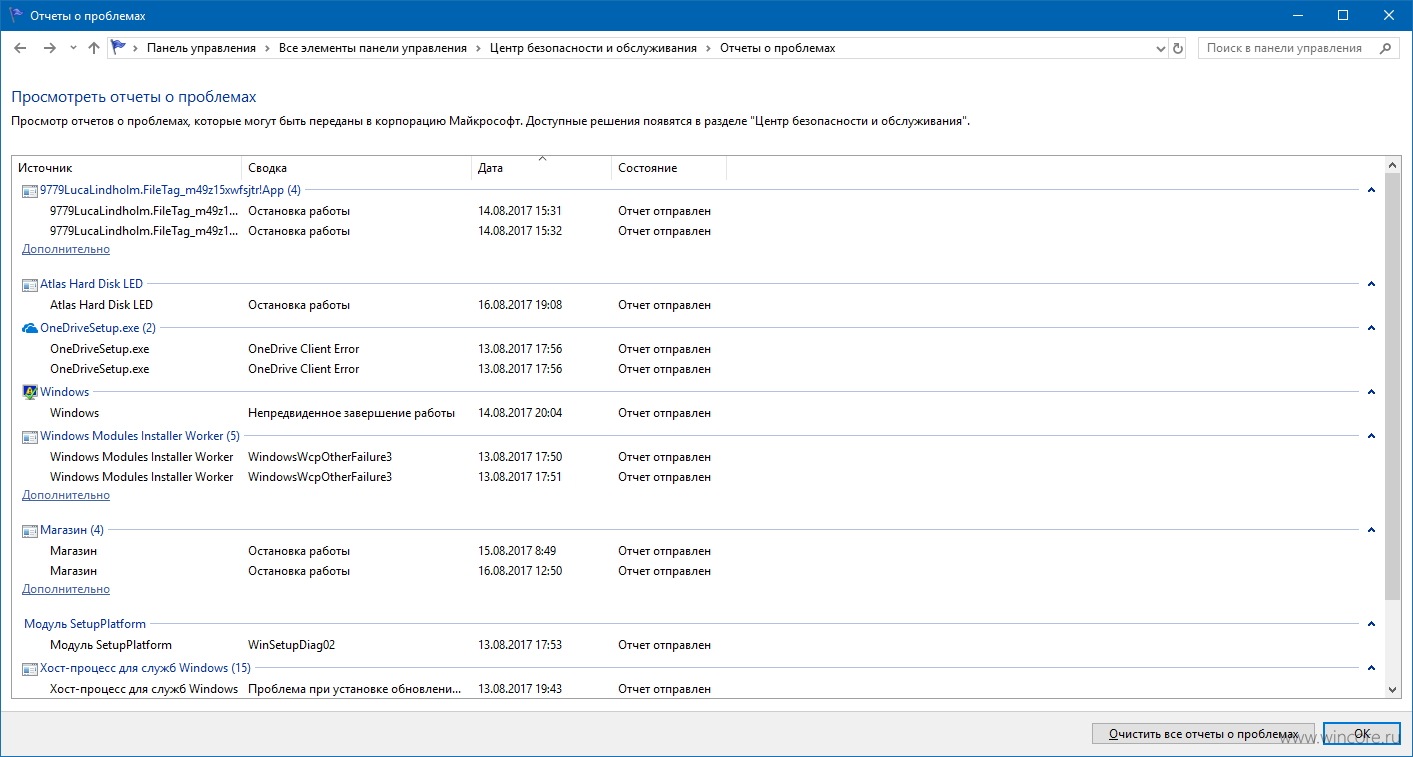
Task: Collapse the Магазин group
Action: [1371, 530]
